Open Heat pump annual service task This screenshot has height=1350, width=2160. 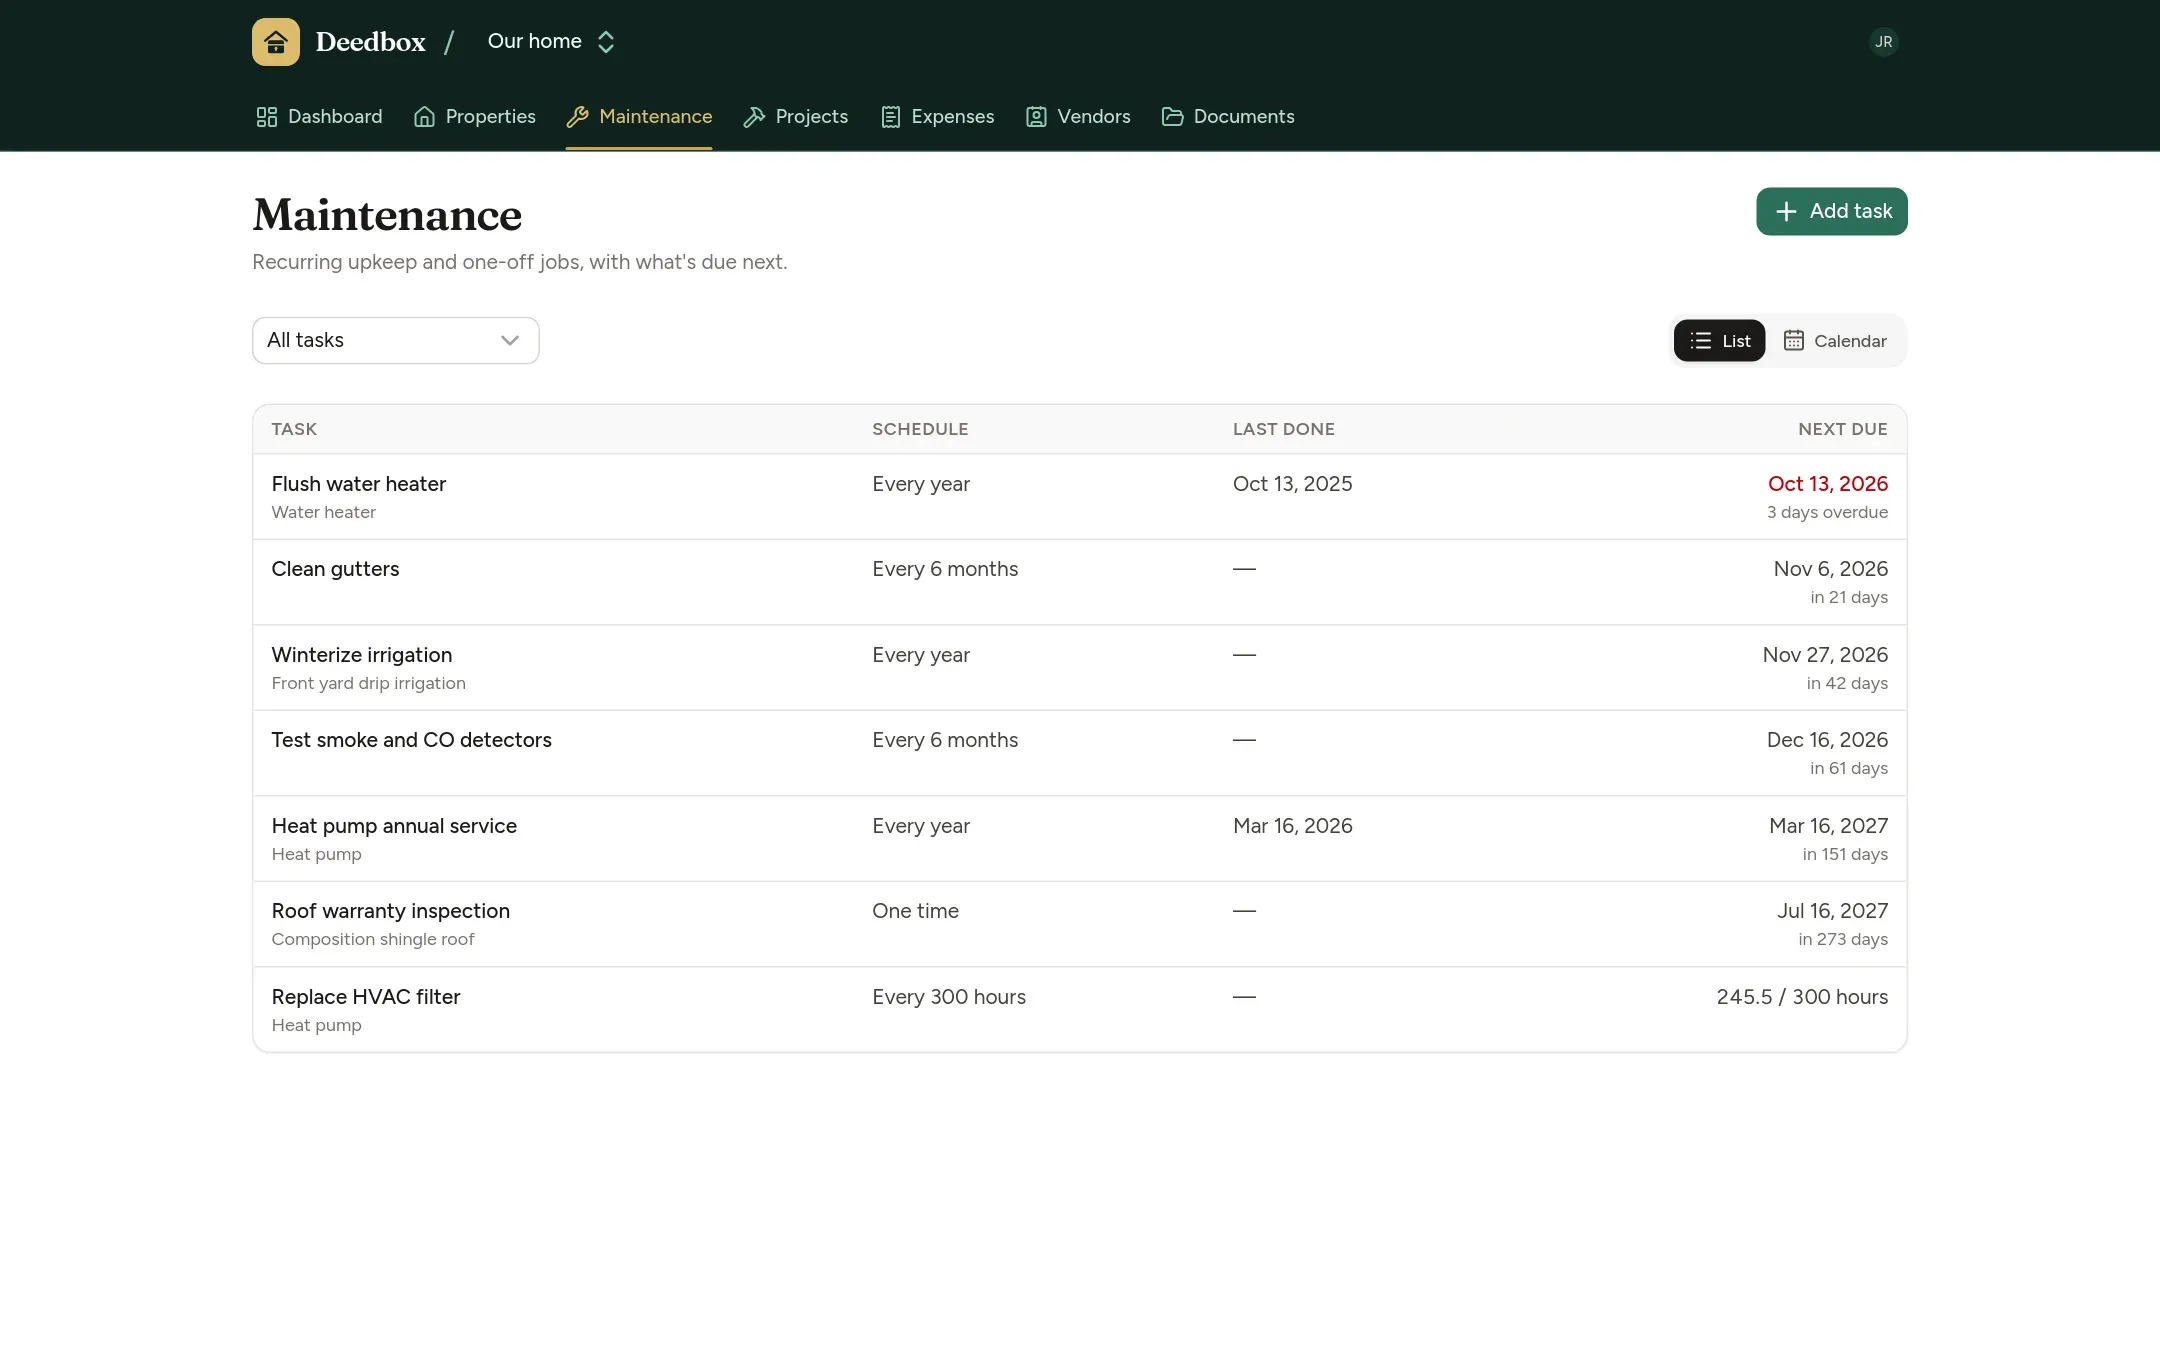[1079, 839]
